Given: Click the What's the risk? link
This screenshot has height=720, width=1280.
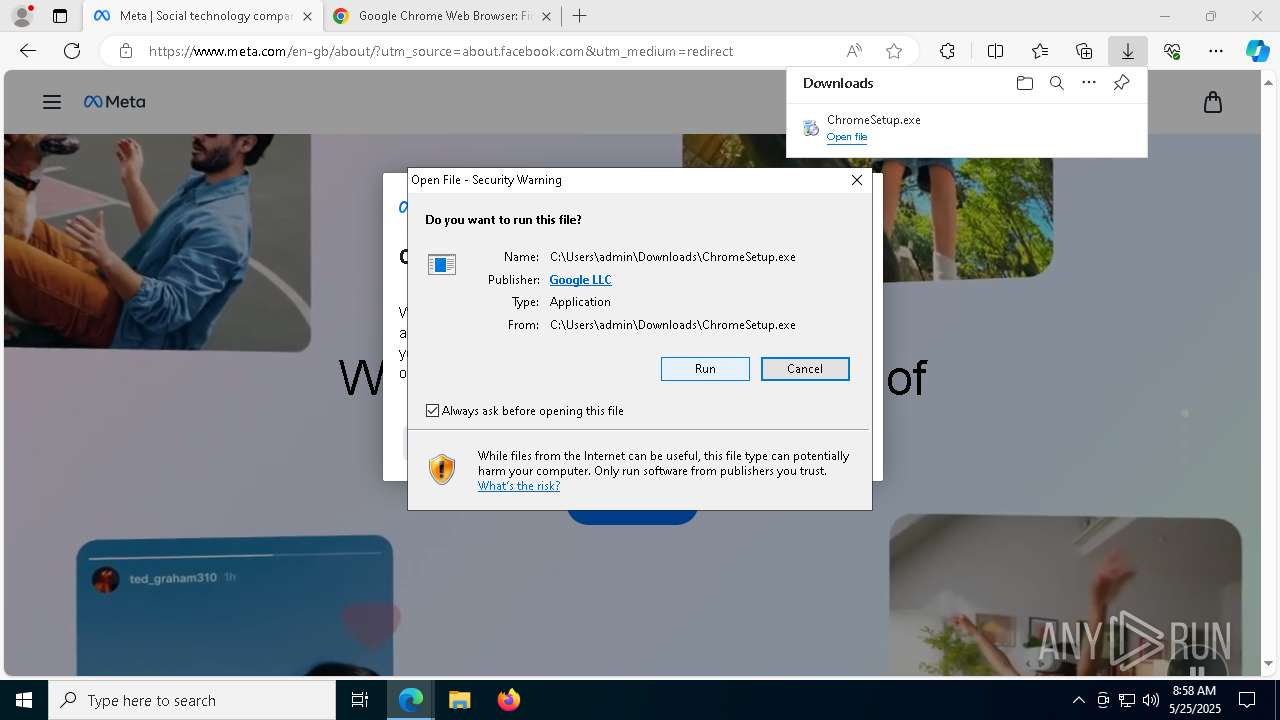Looking at the screenshot, I should click(519, 486).
